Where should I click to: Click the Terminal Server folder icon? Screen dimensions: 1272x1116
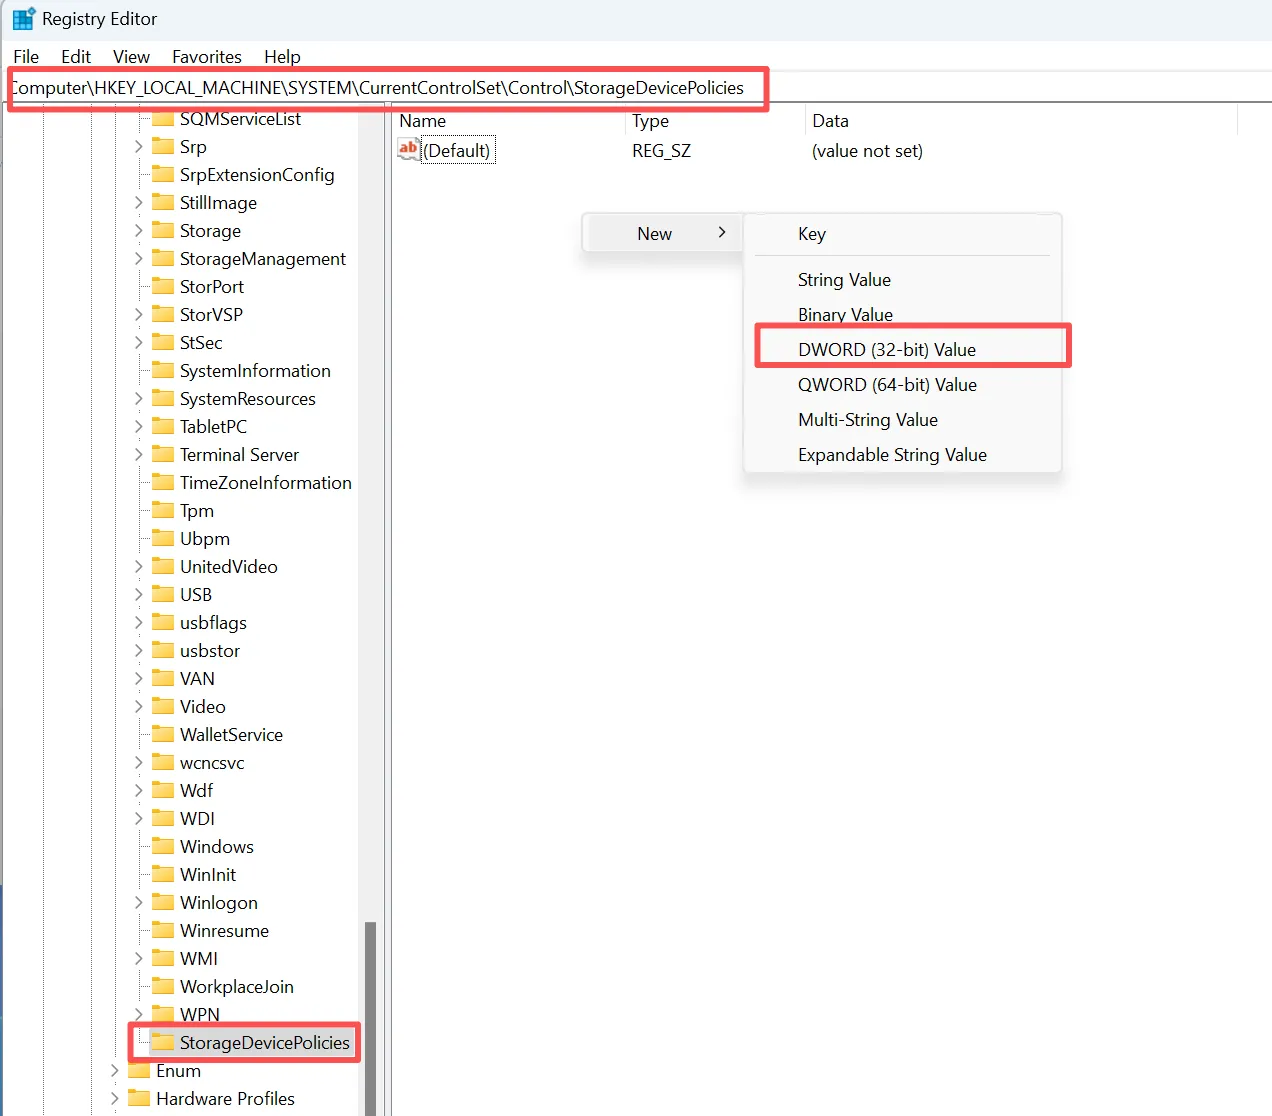click(163, 454)
